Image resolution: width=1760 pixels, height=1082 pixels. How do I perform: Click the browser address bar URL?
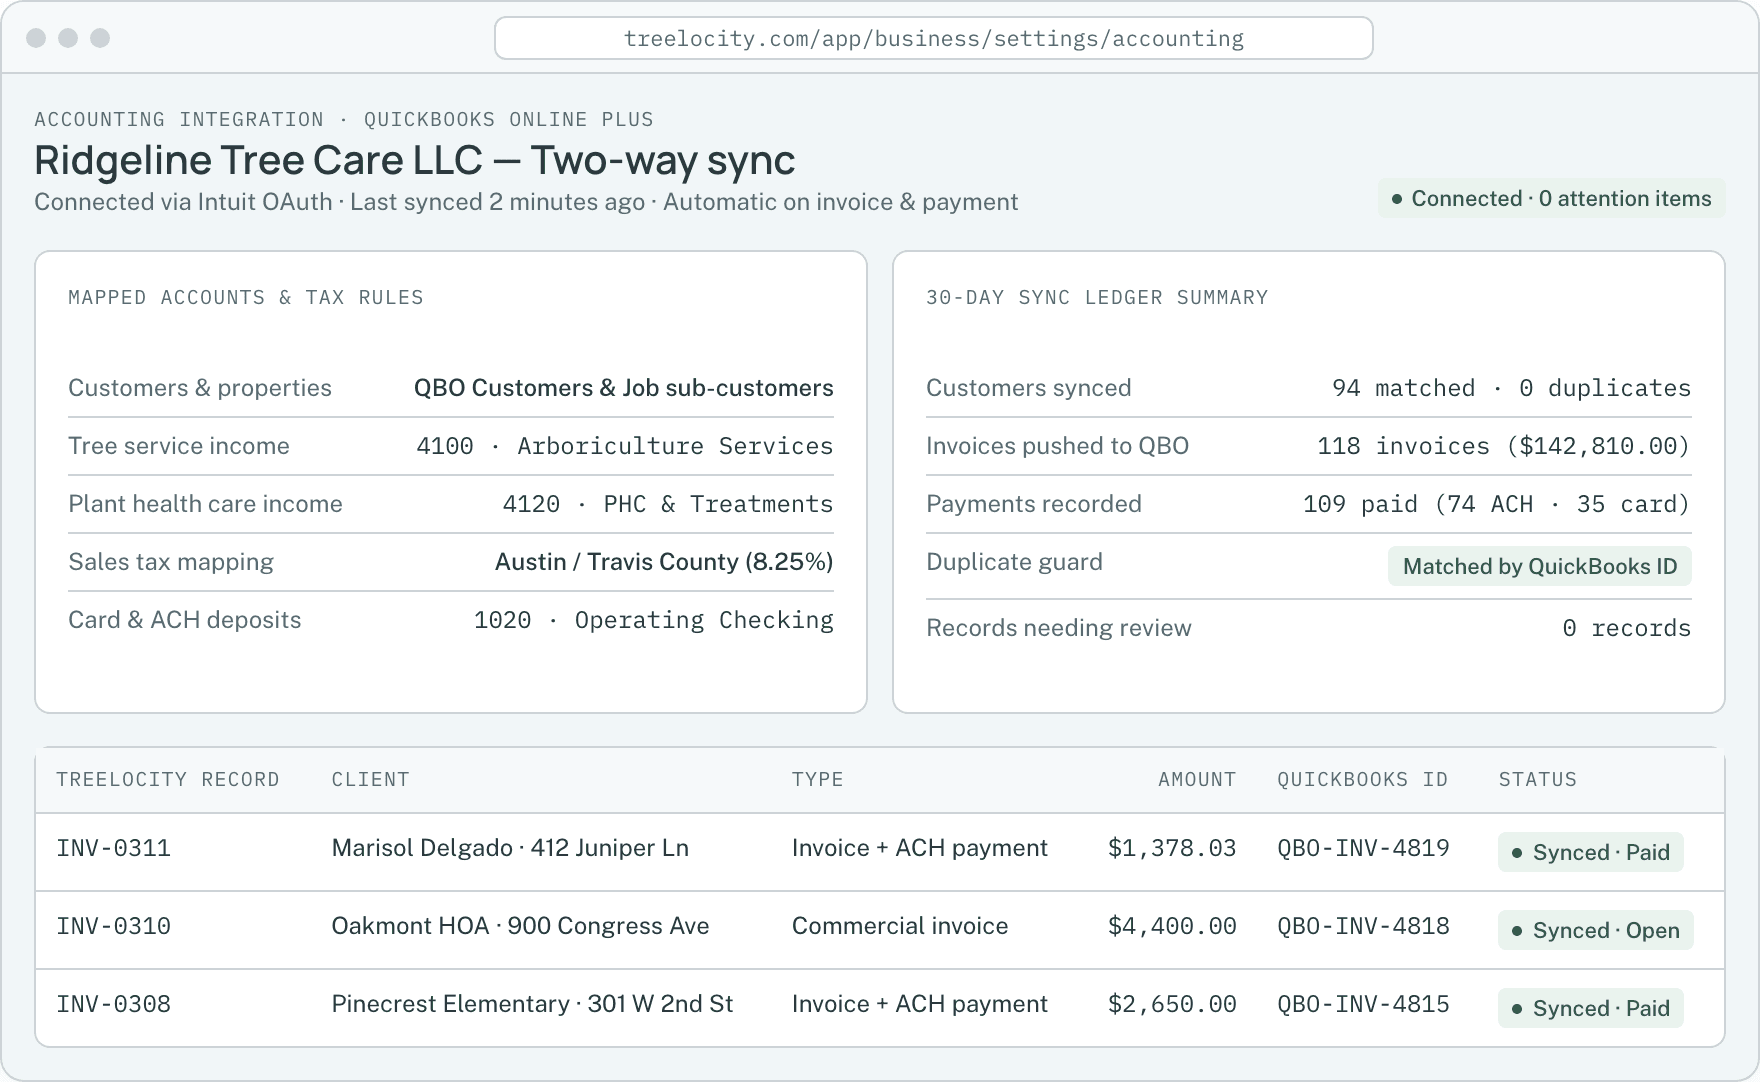[x=933, y=38]
